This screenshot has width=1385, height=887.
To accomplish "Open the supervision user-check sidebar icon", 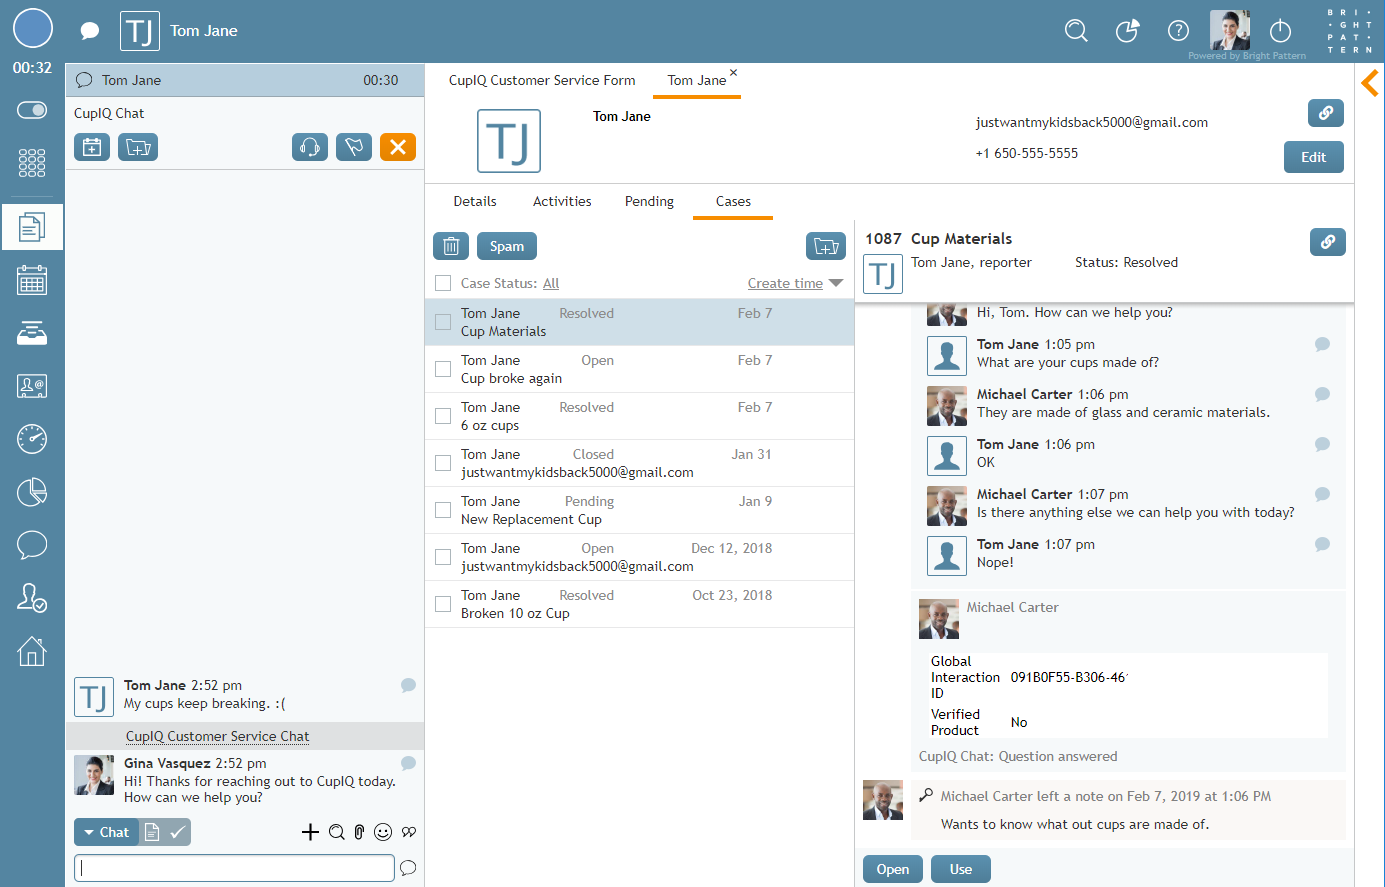I will click(32, 598).
